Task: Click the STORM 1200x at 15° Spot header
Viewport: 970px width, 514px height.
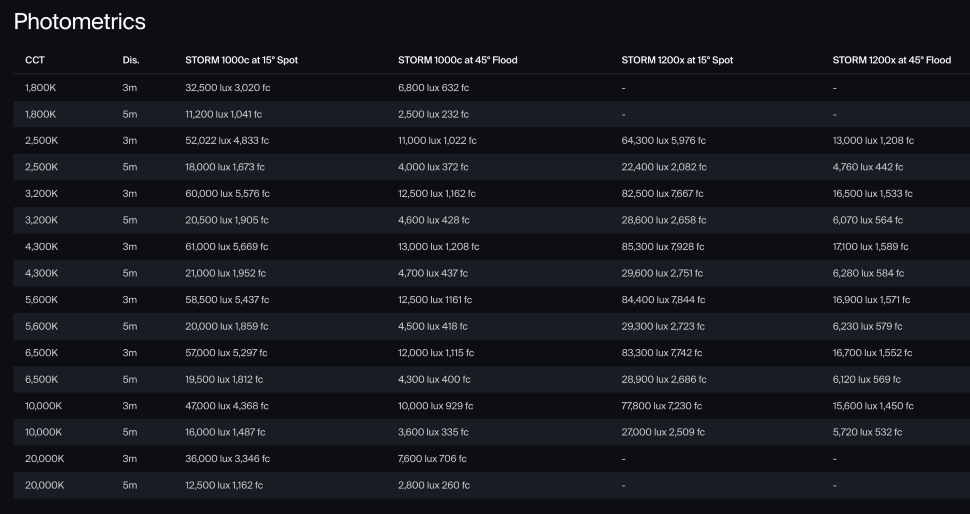Action: click(677, 61)
